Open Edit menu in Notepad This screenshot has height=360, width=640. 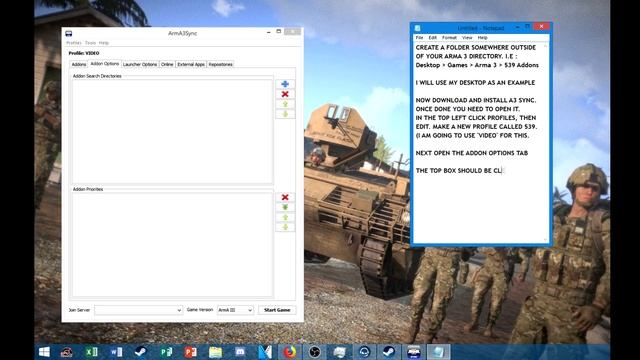433,38
